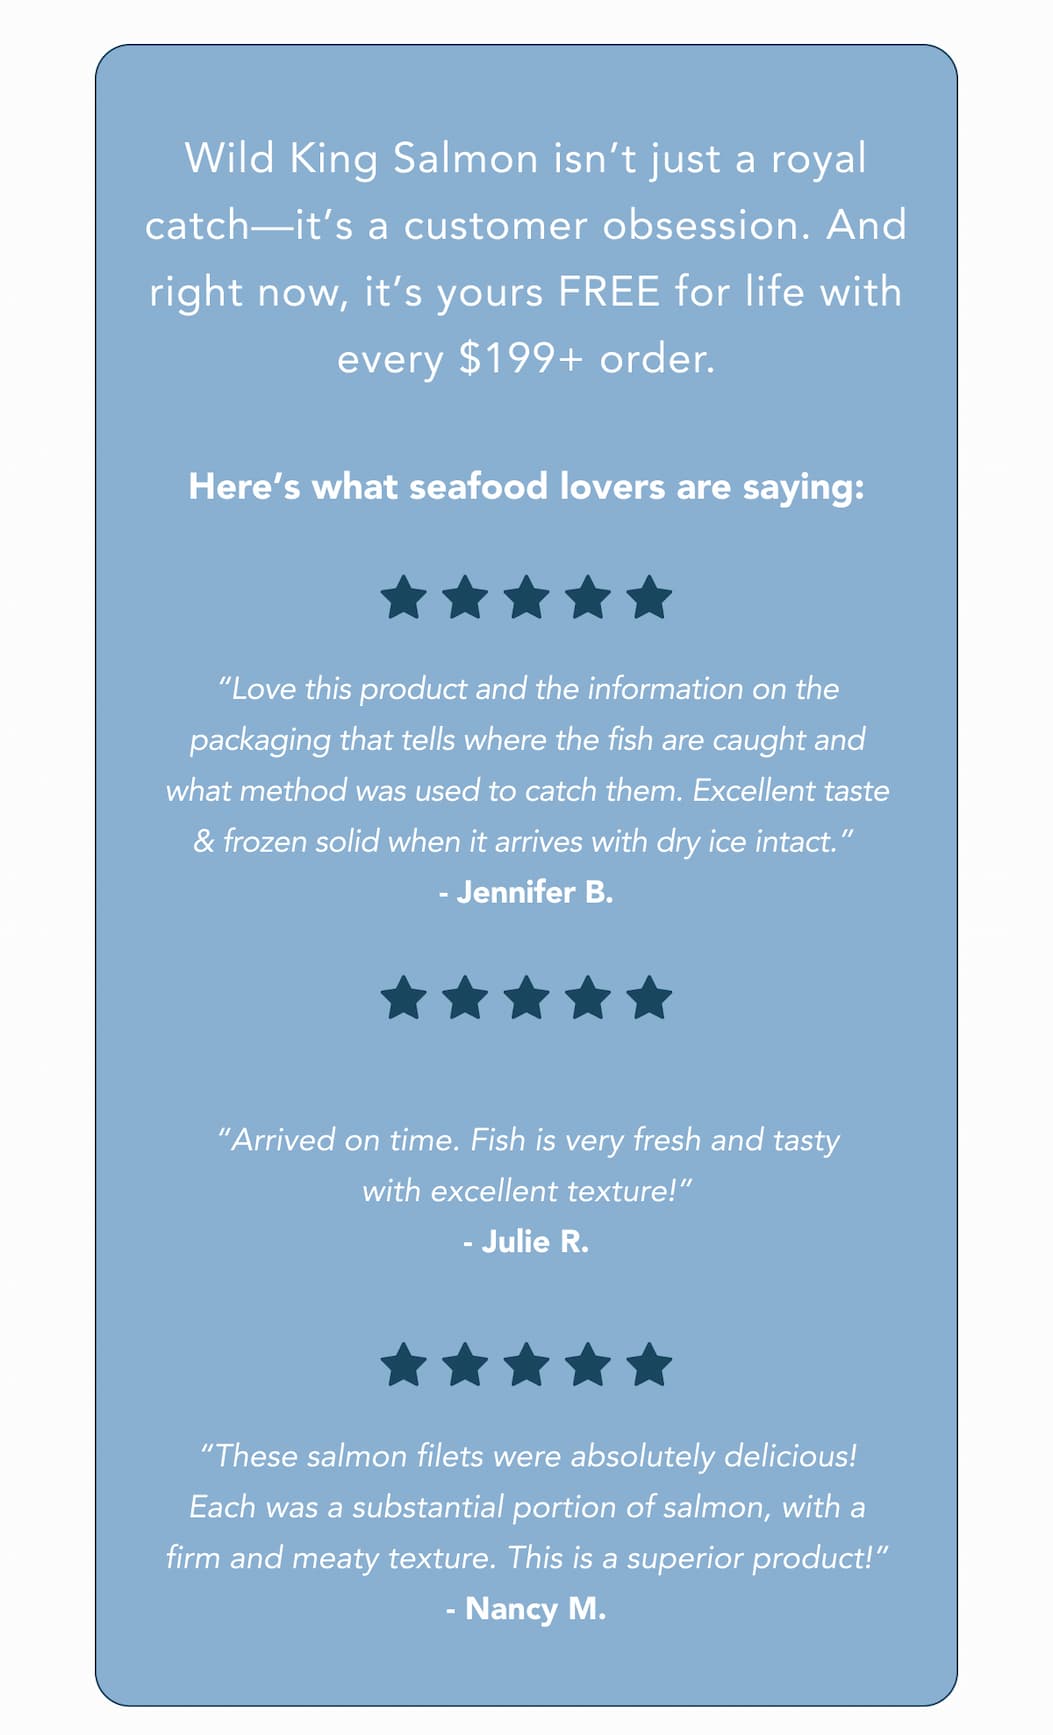Screen dimensions: 1053x1735
Task: Tap the fourth star above Nancy M.'s review
Action: tap(588, 1365)
